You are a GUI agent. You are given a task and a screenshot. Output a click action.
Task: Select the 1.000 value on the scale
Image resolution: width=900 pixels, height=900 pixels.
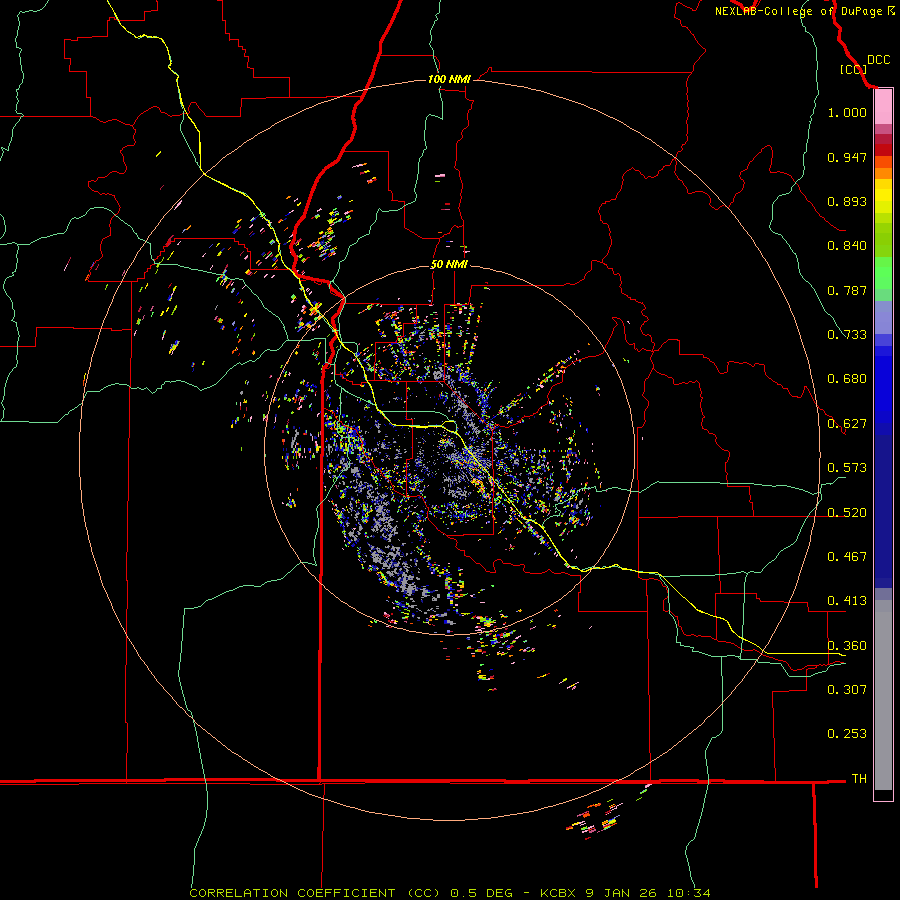[847, 112]
